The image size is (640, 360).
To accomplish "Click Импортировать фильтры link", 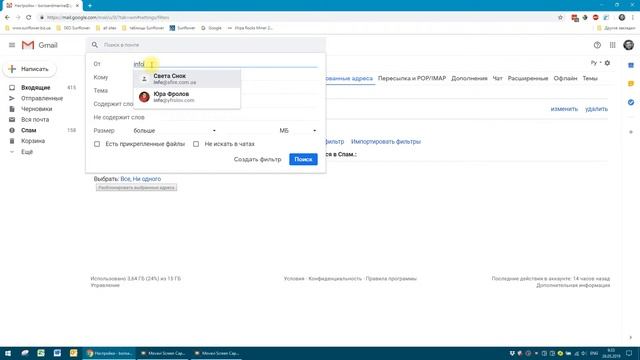I will pyautogui.click(x=386, y=142).
